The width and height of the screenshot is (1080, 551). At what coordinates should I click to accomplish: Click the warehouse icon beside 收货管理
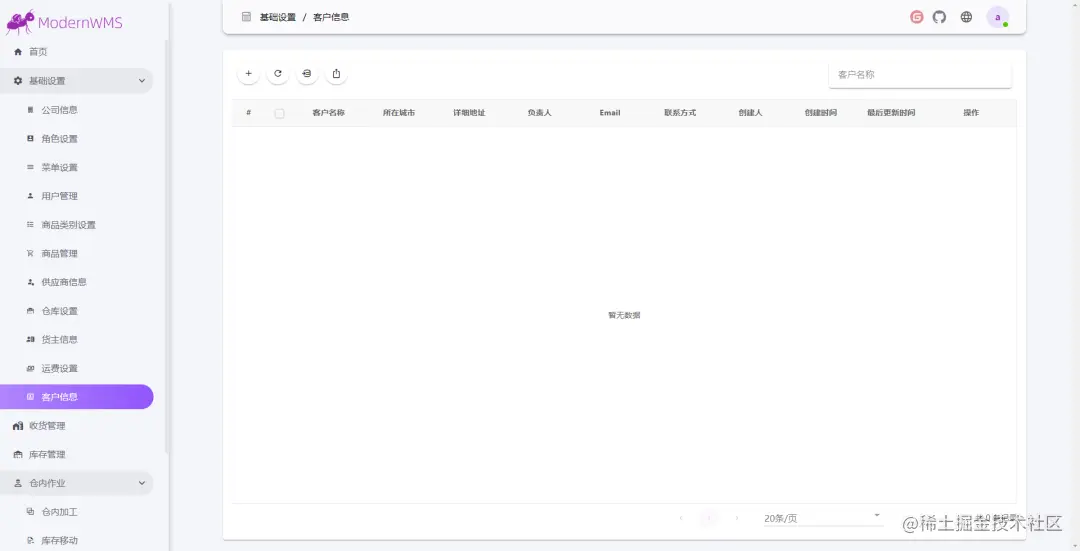18,426
